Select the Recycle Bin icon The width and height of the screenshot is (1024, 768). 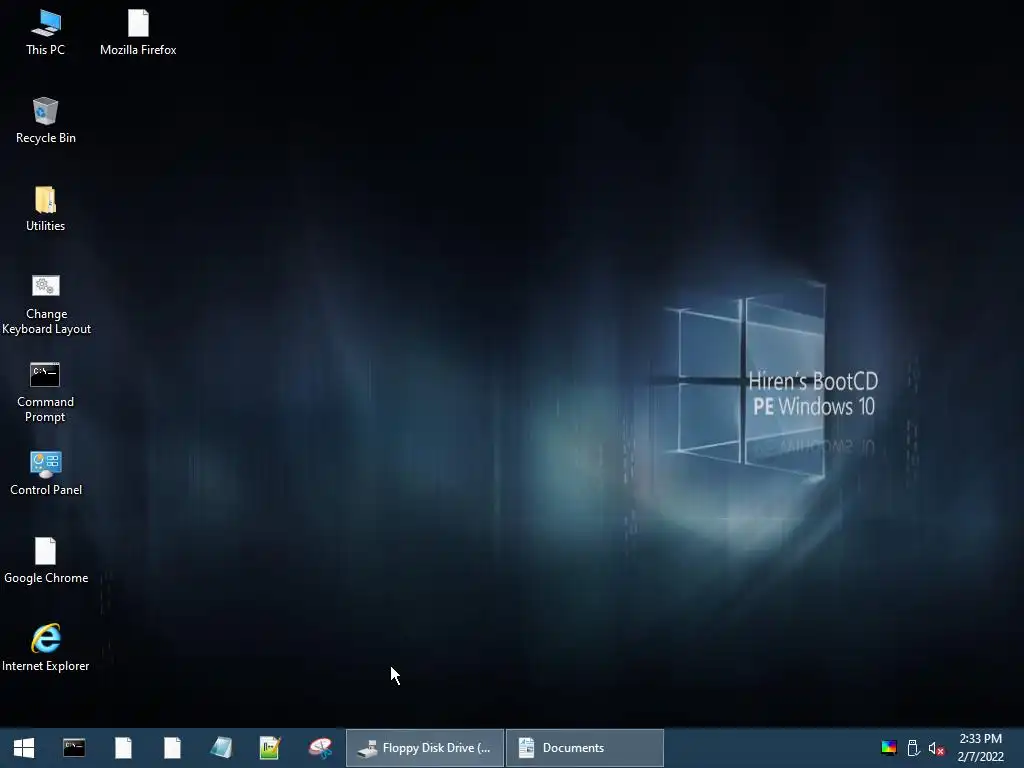coord(45,121)
